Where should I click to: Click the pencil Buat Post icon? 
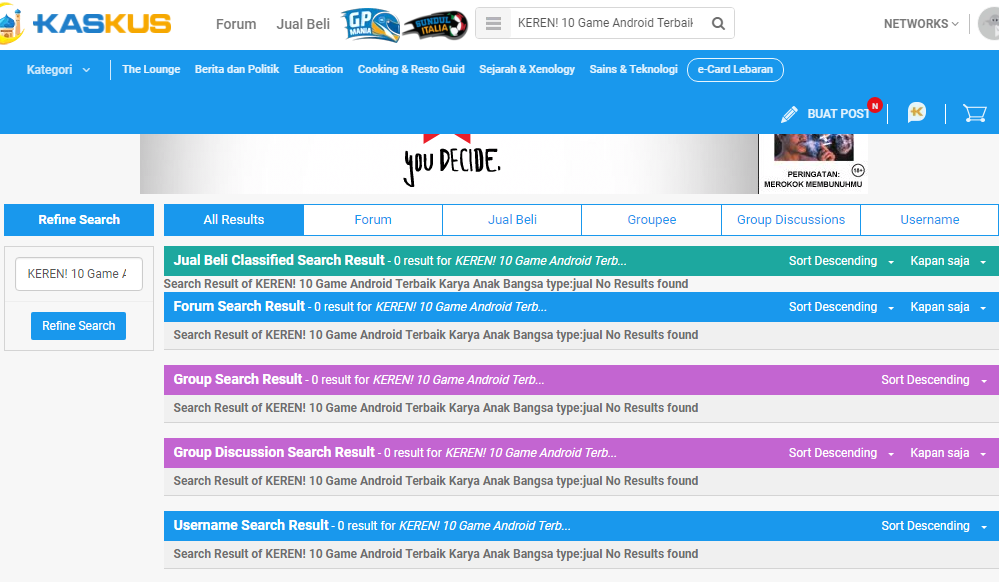789,114
